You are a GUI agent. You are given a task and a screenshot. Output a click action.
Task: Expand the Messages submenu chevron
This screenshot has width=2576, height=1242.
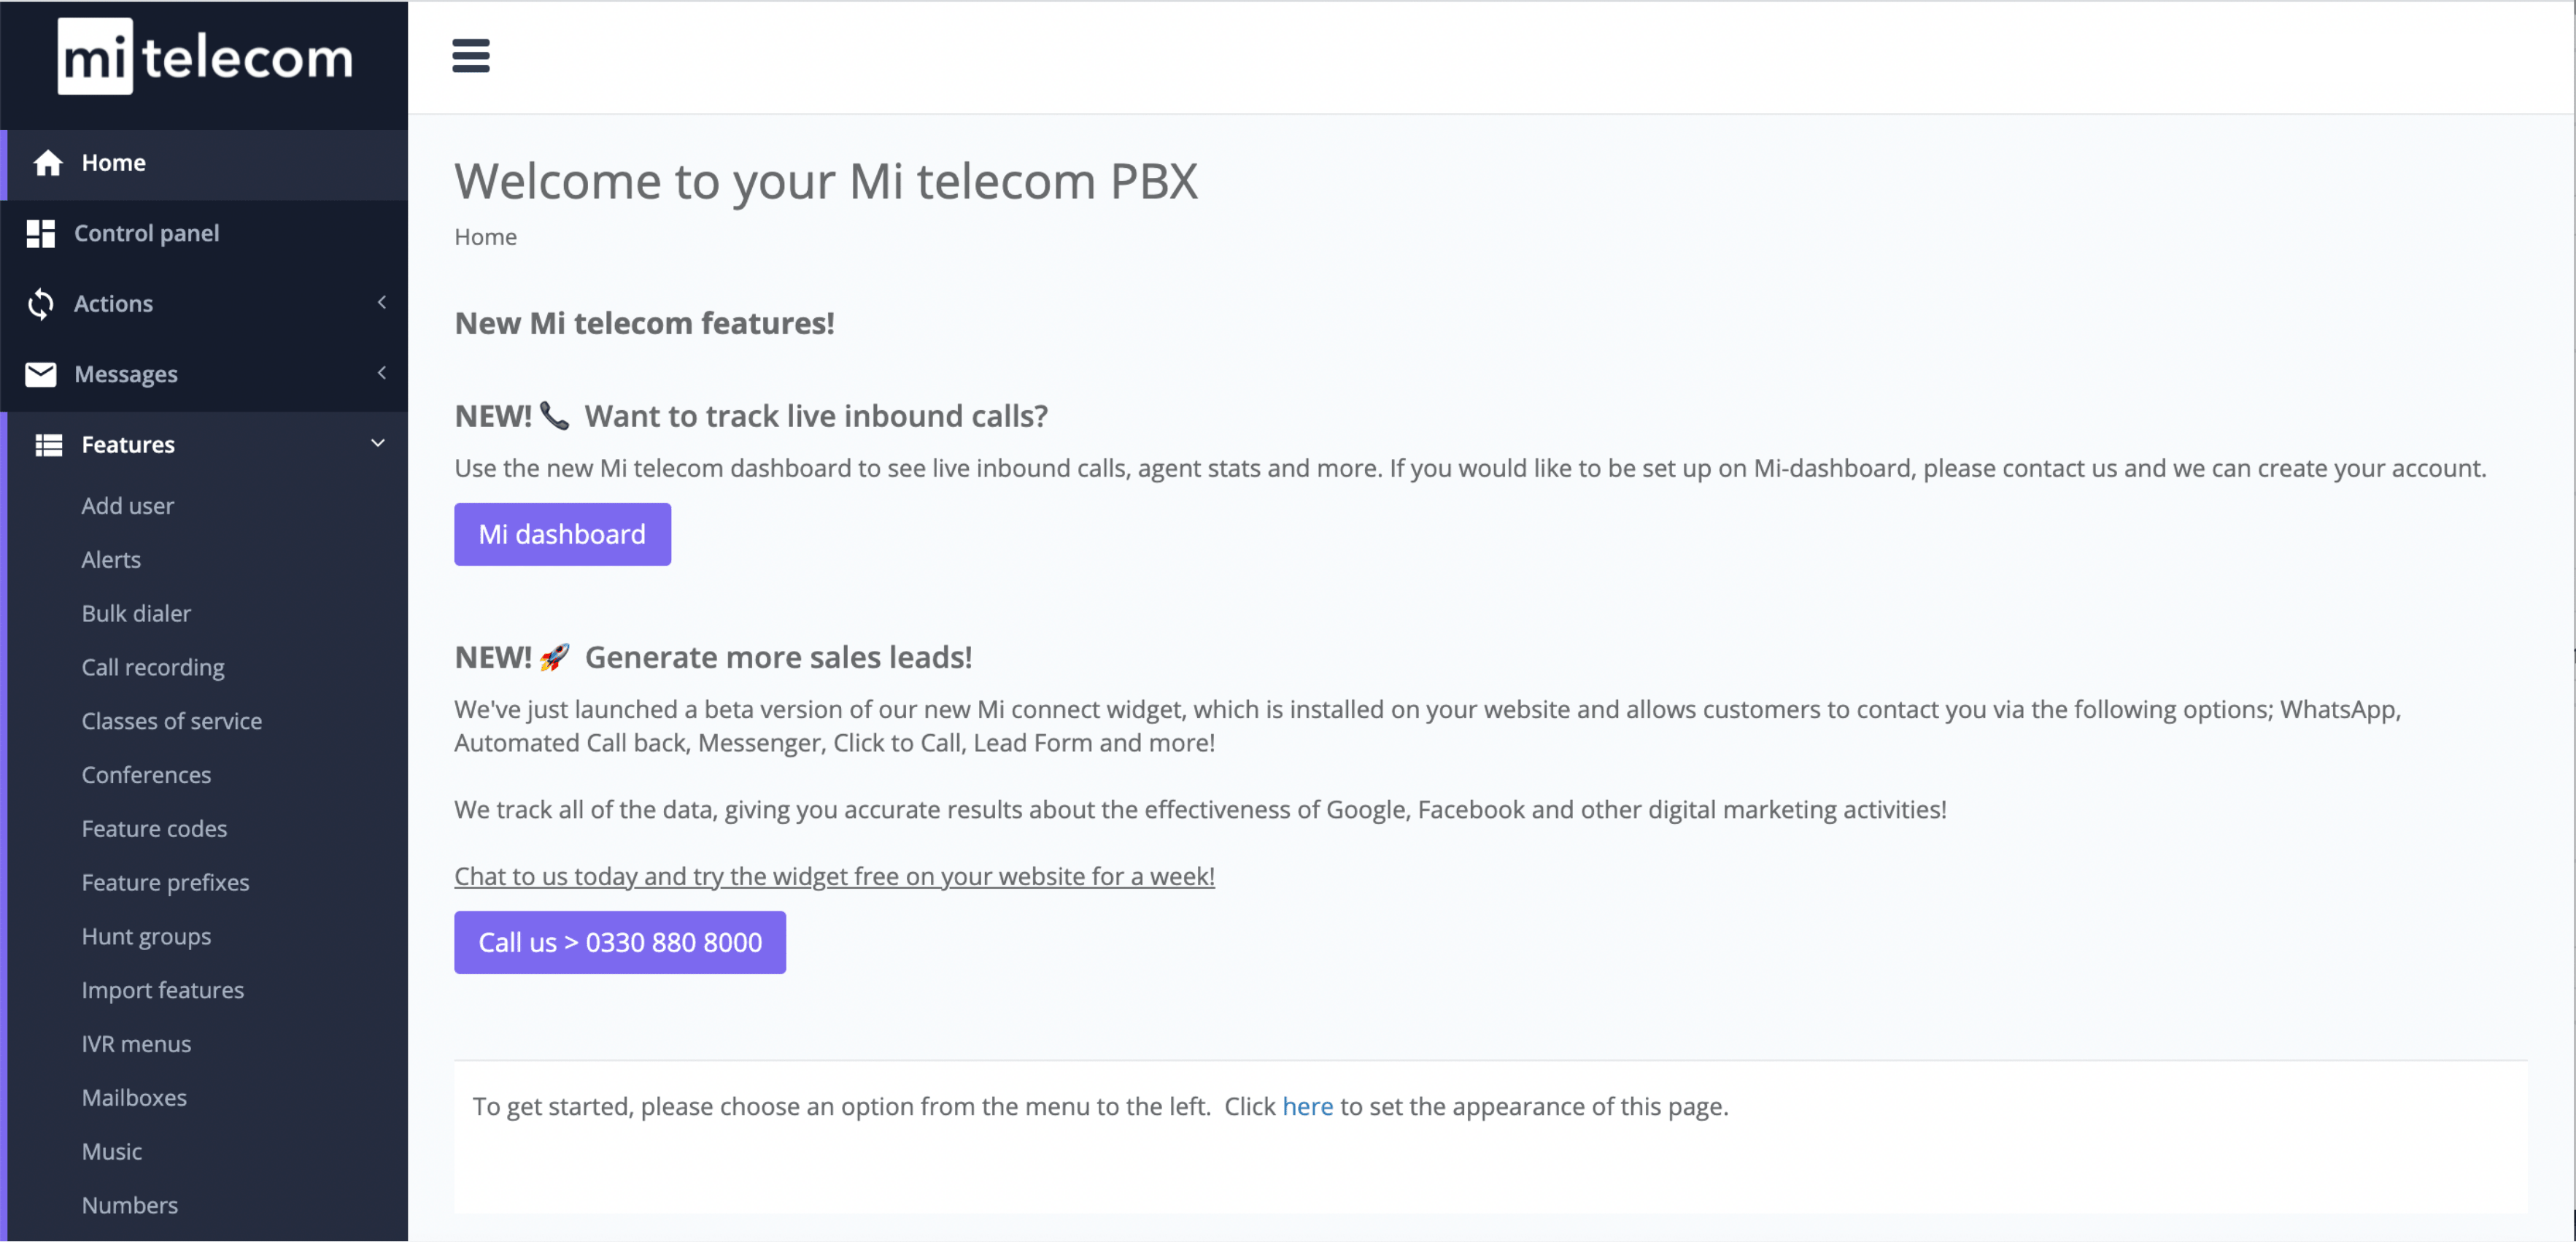coord(381,373)
